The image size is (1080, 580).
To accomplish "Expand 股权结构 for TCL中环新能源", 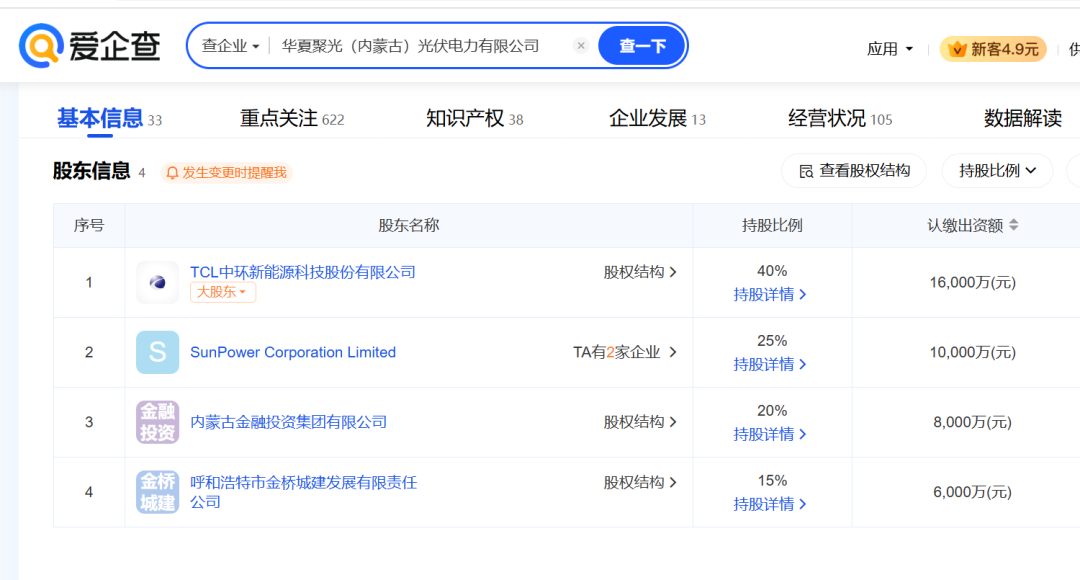I will pos(640,271).
